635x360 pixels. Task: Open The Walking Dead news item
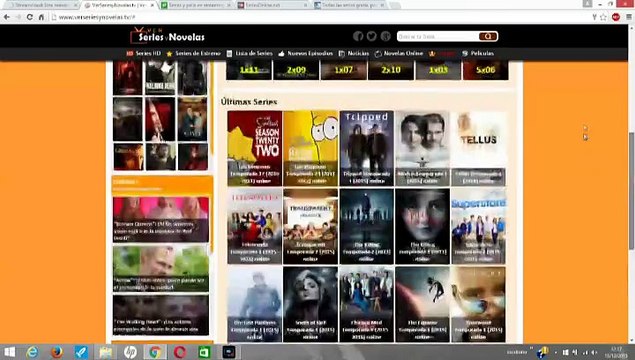point(161,315)
